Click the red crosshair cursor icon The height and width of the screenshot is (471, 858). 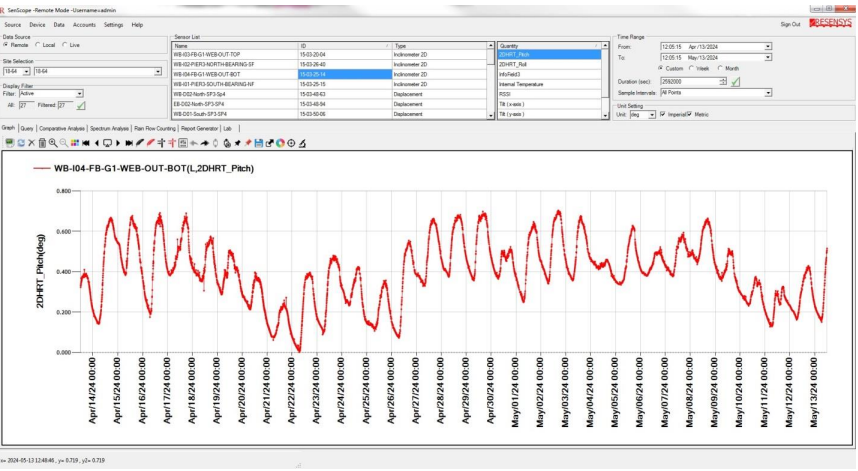[x=172, y=143]
